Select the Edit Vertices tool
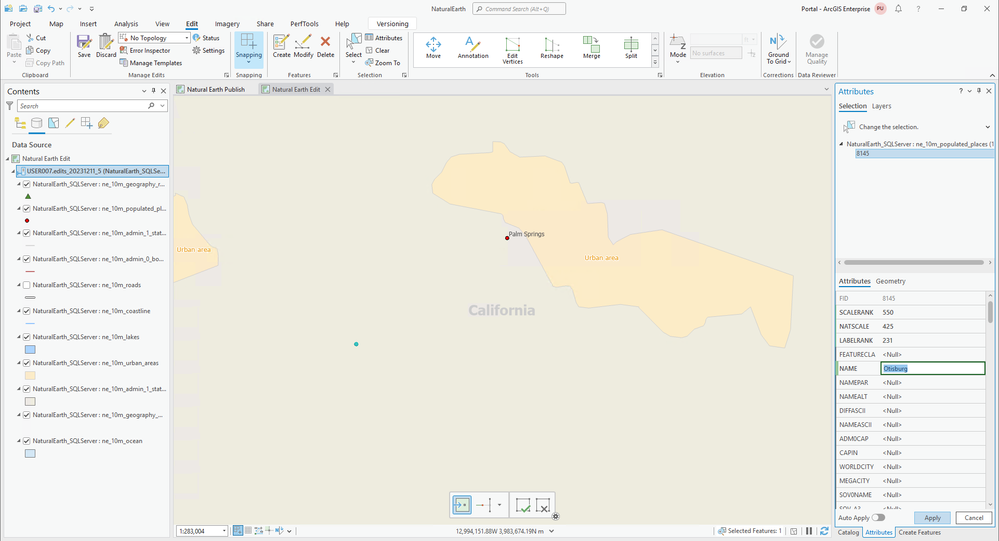Screen dimensions: 999x541 point(512,50)
